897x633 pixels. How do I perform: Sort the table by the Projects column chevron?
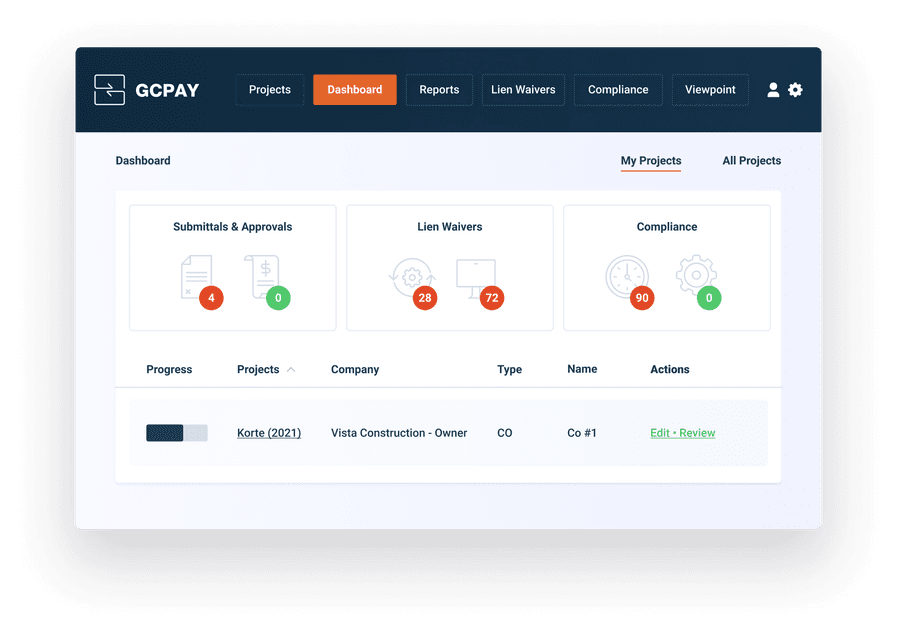pyautogui.click(x=291, y=369)
